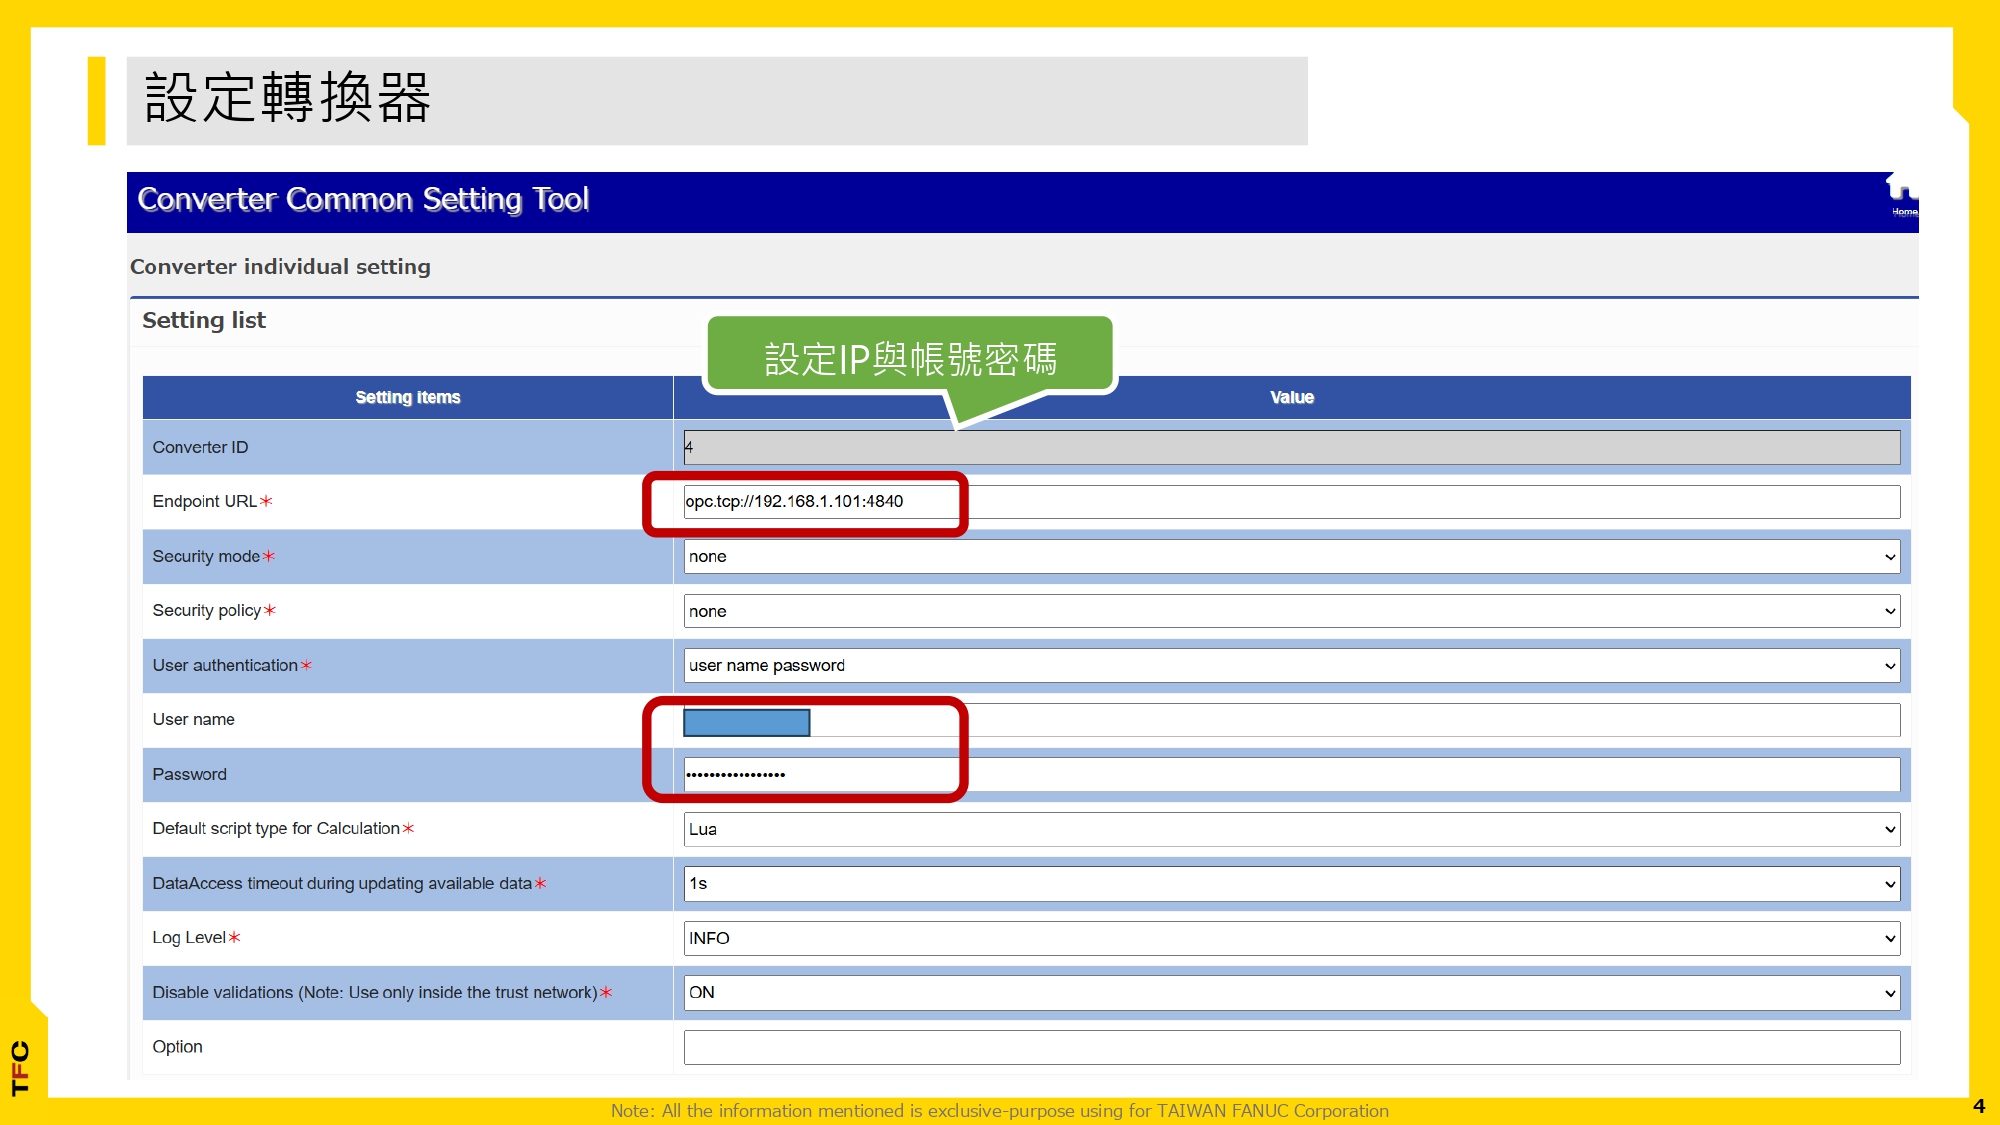Open Default script type for Calculation dropdown
Viewport: 2000px width, 1125px height.
[x=1292, y=829]
